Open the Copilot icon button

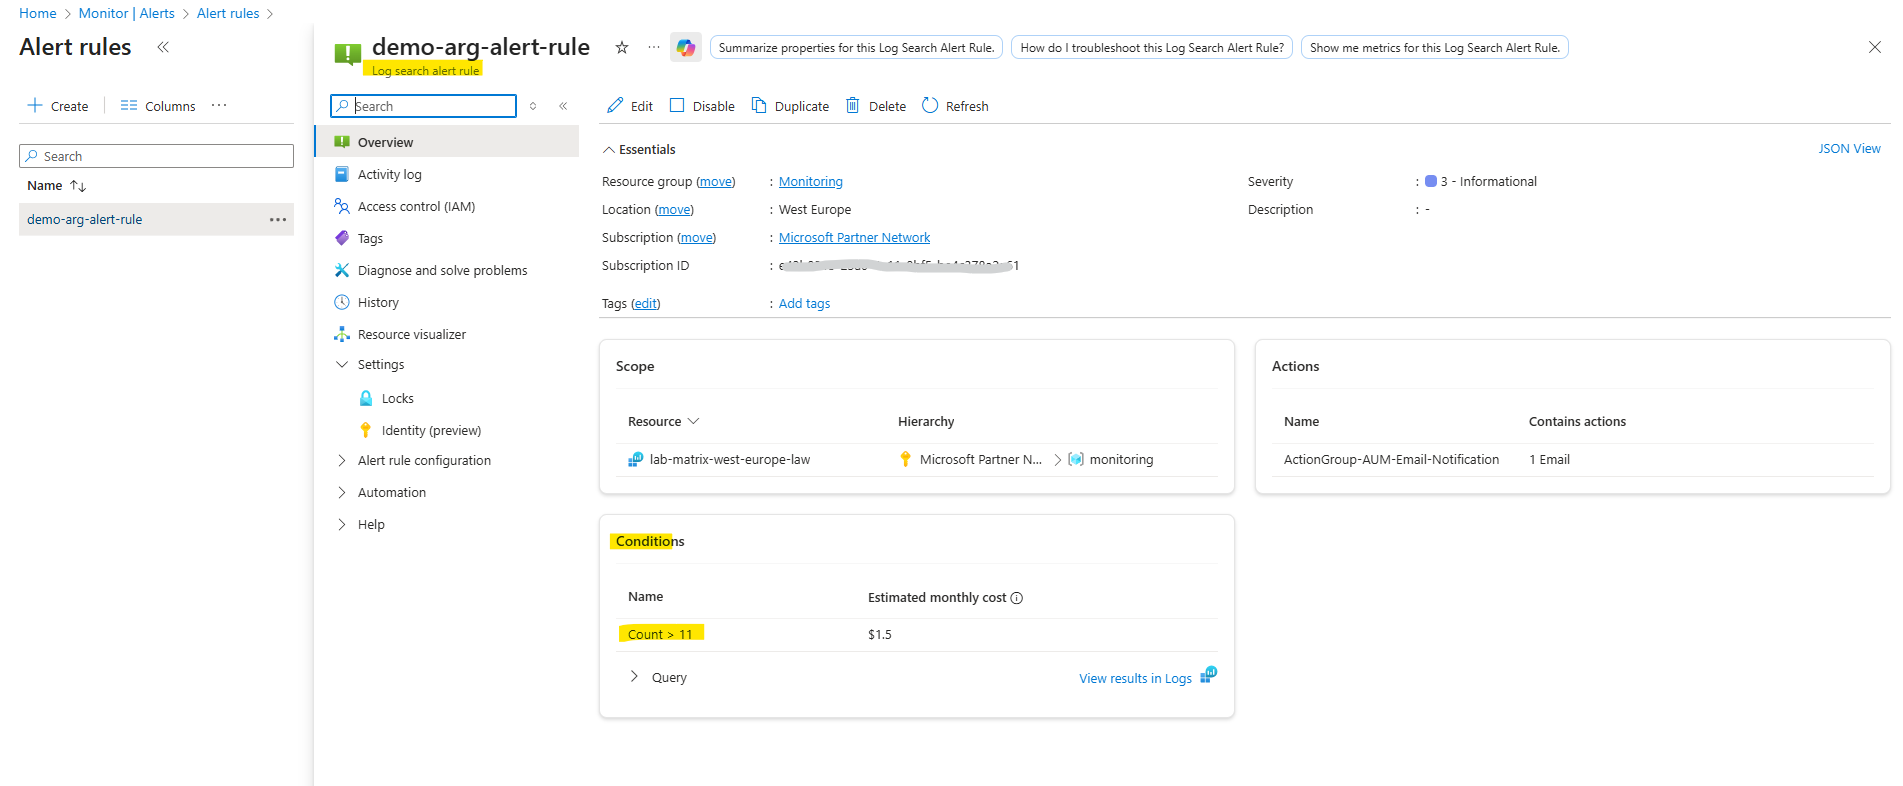tap(685, 47)
